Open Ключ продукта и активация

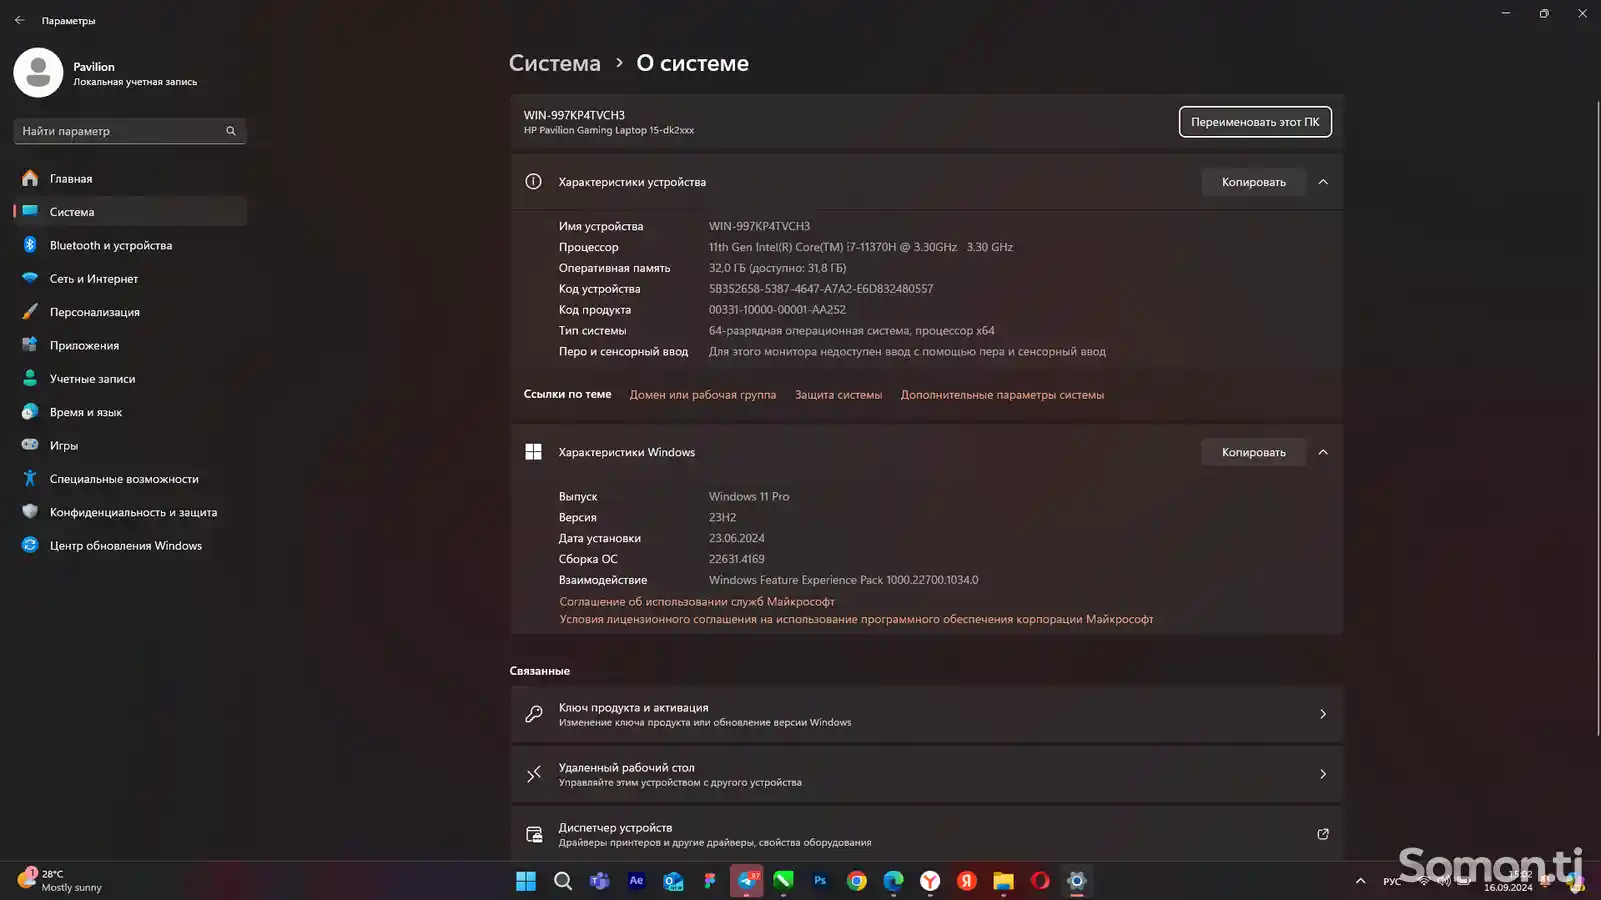point(926,714)
